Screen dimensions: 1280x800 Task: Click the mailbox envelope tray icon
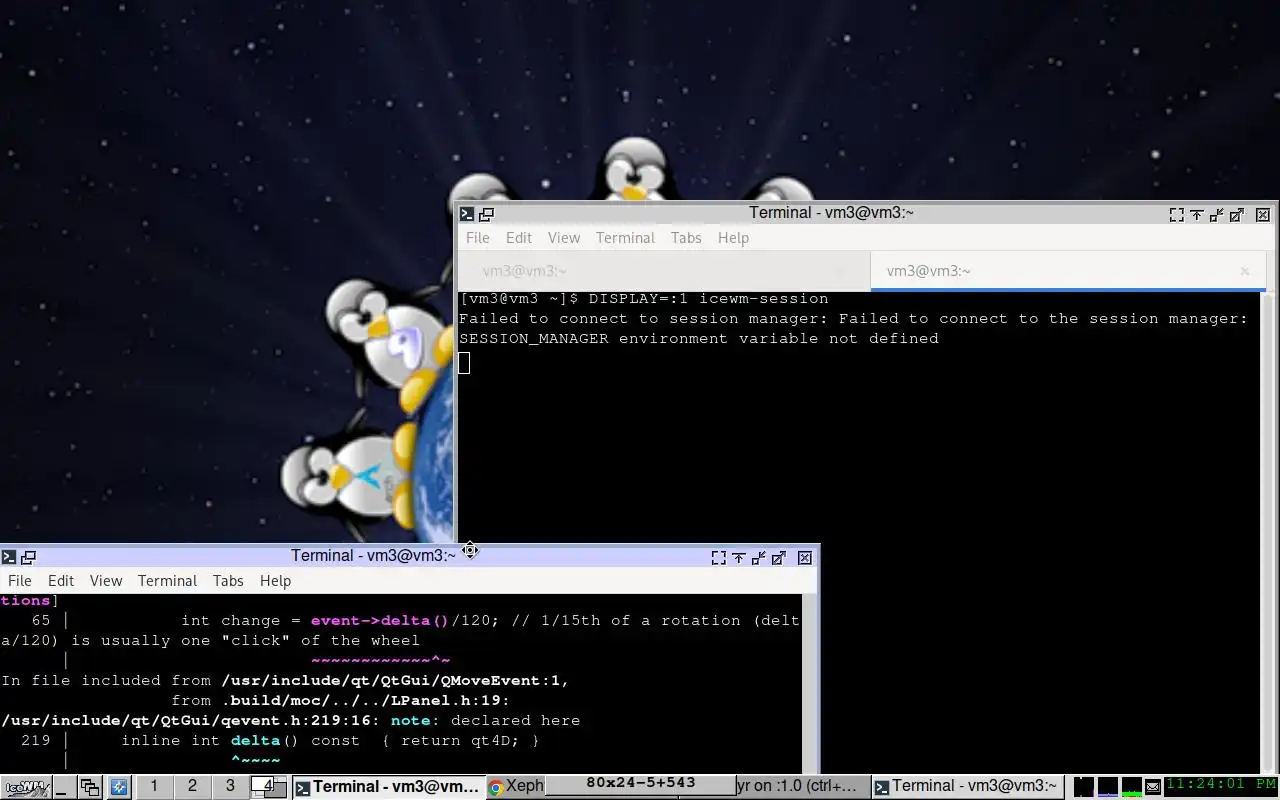click(x=1153, y=787)
